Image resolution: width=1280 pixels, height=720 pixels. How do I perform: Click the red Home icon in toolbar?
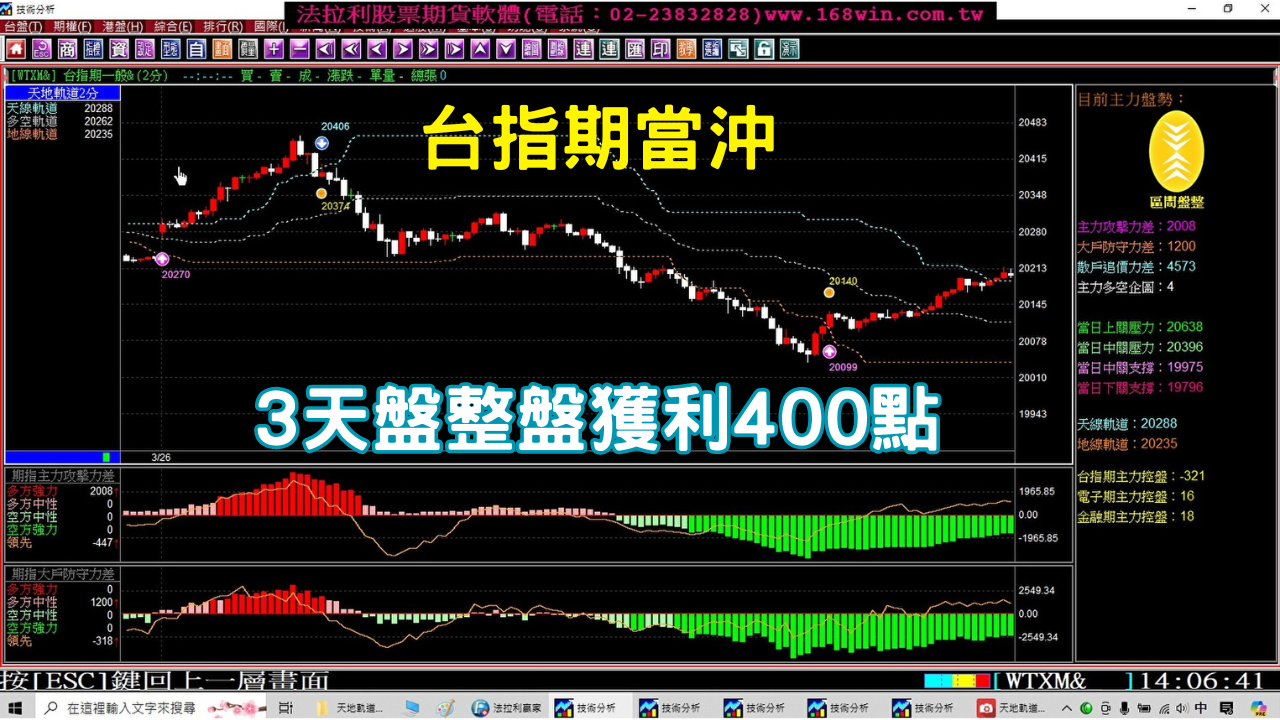16,49
